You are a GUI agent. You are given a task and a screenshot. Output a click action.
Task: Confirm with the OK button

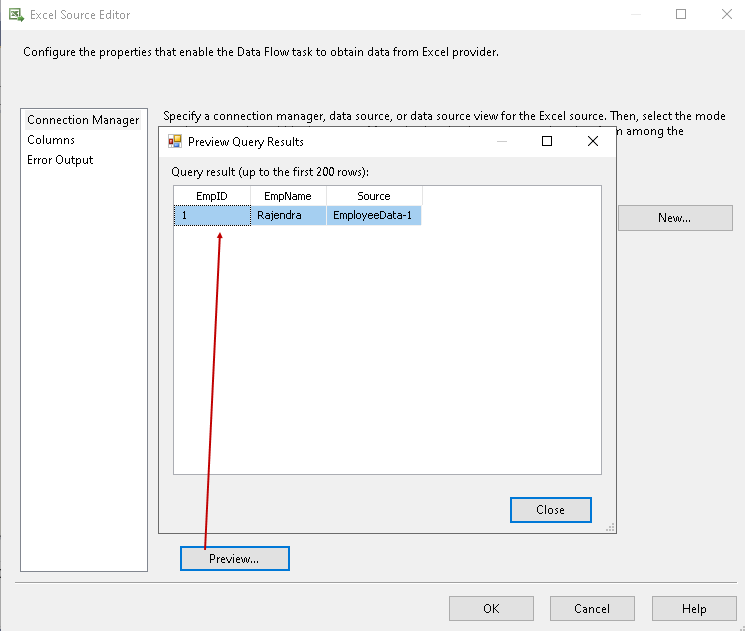pyautogui.click(x=491, y=608)
